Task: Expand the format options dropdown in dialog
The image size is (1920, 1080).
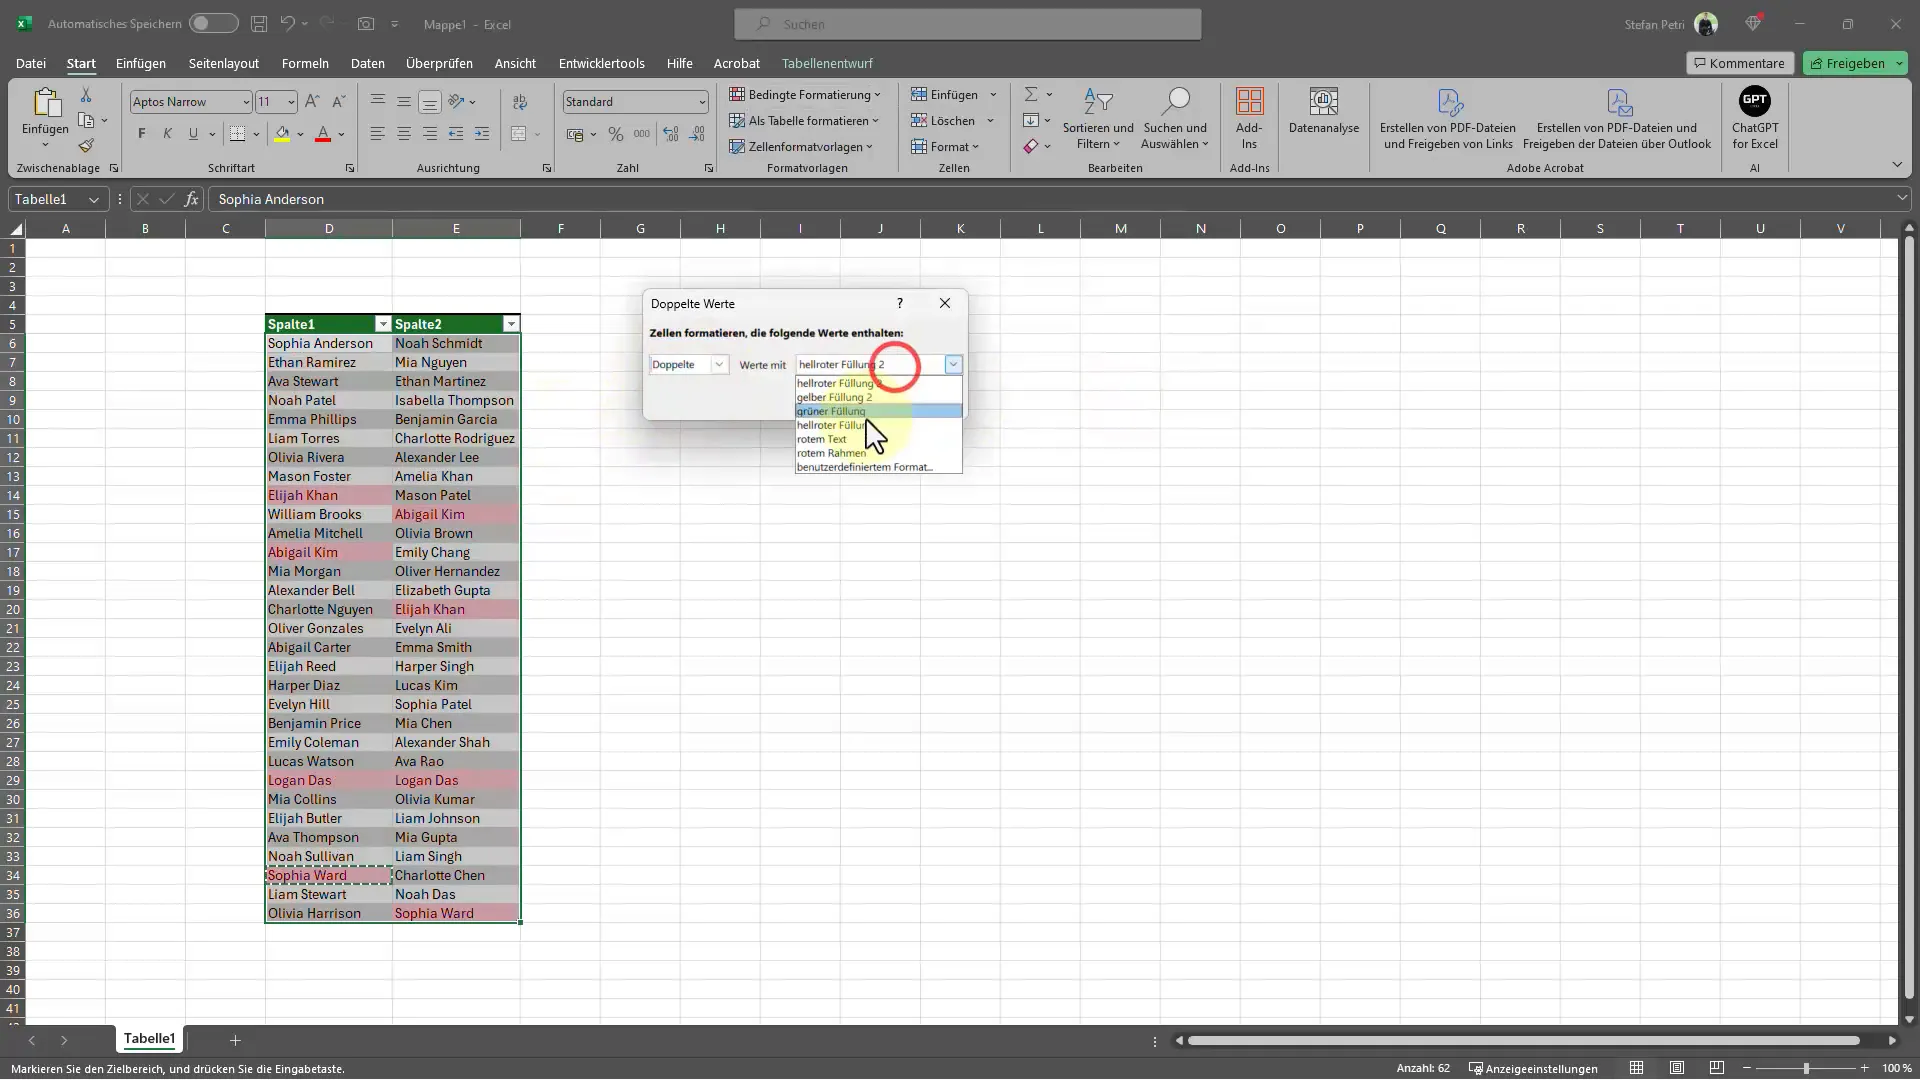Action: 952,363
